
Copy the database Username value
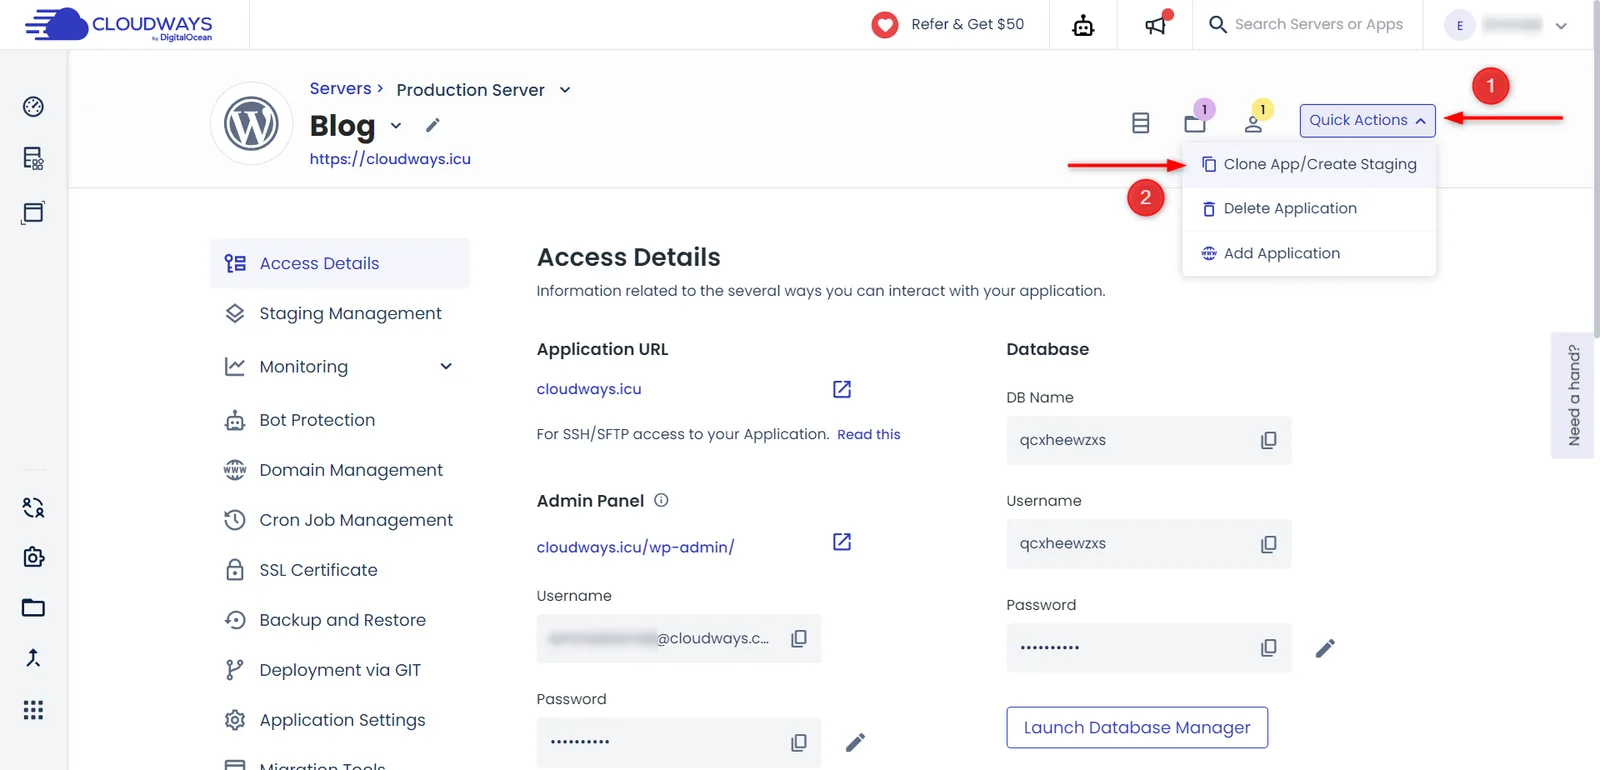pyautogui.click(x=1268, y=544)
